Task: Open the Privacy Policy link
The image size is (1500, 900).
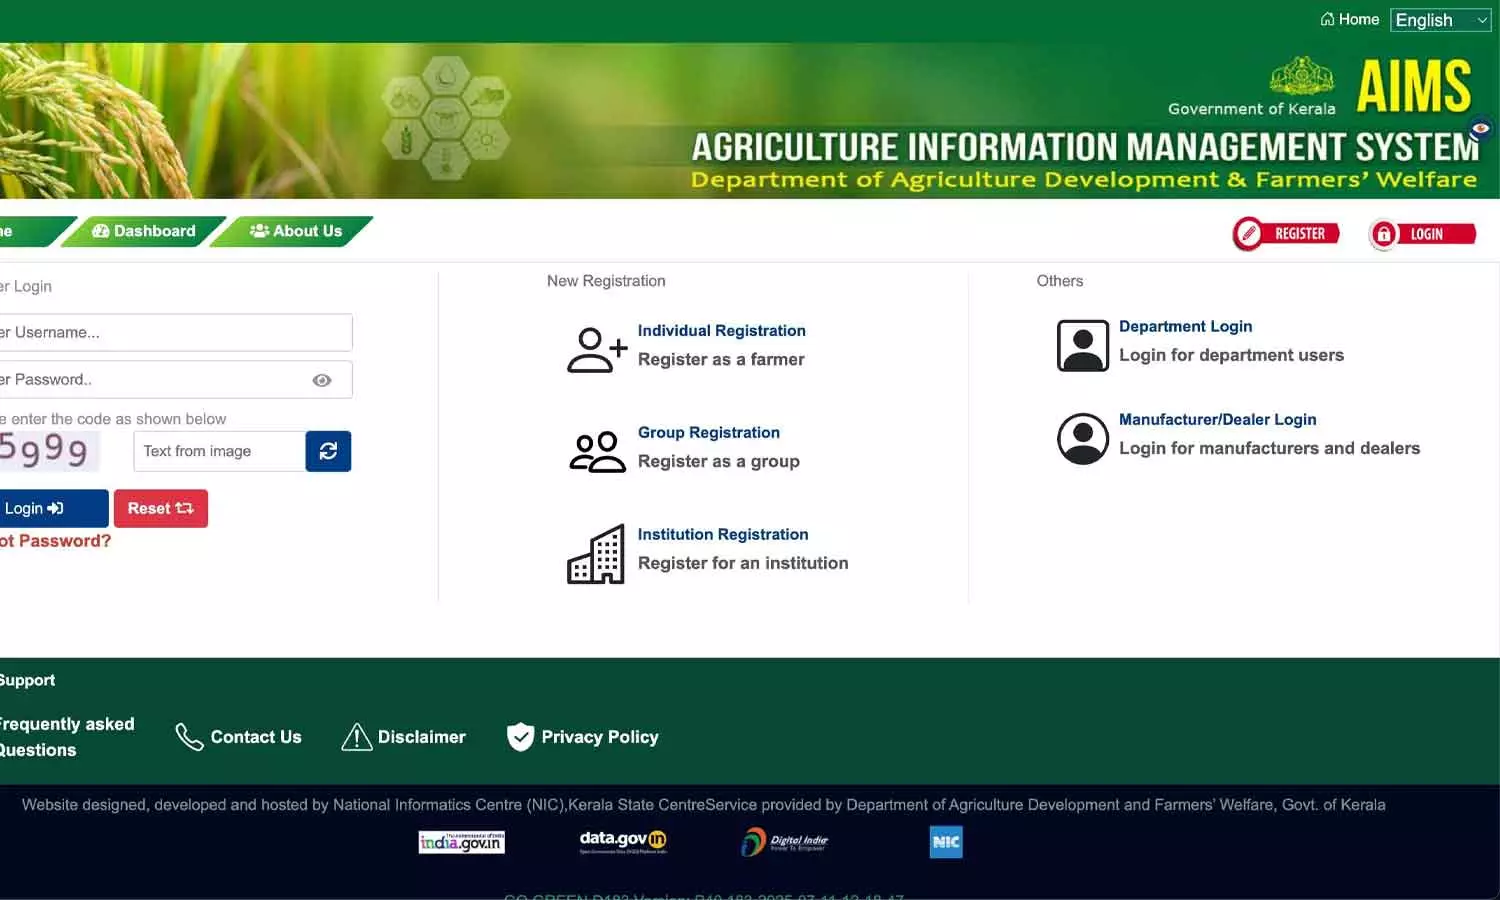Action: tap(583, 737)
